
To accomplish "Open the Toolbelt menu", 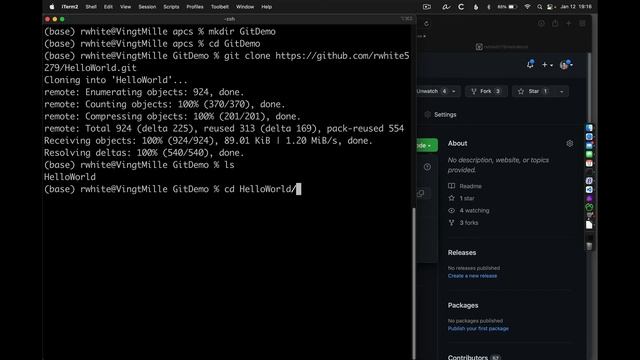I will 220,7.
